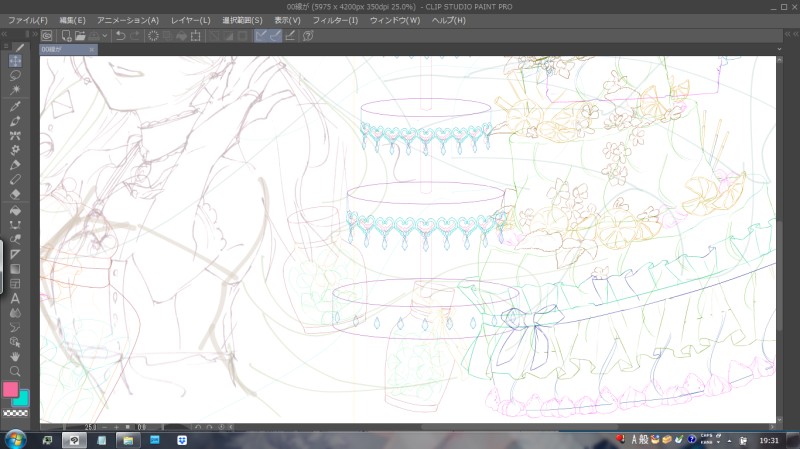Zoom in with the plus button in status bar
The image size is (800, 449).
[116, 427]
